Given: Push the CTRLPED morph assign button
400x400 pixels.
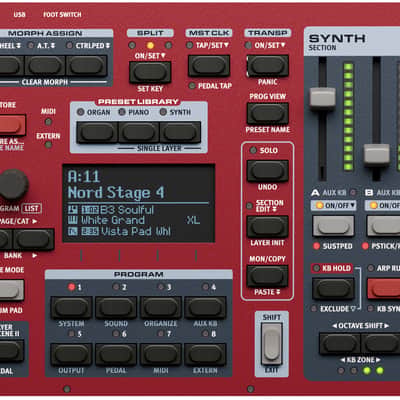Looking at the screenshot, I should pyautogui.click(x=87, y=65).
